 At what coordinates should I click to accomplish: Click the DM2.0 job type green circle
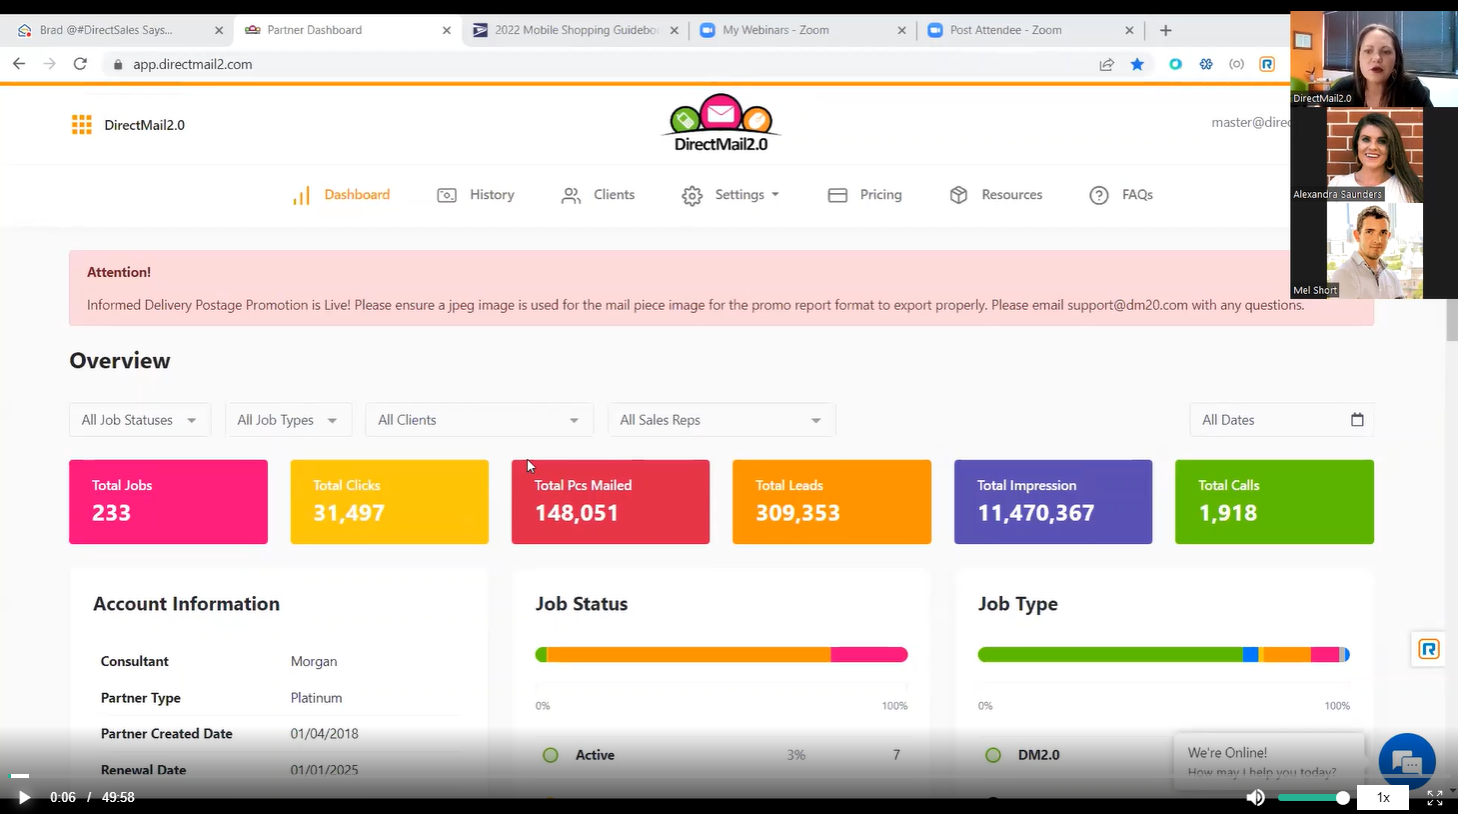tap(993, 755)
